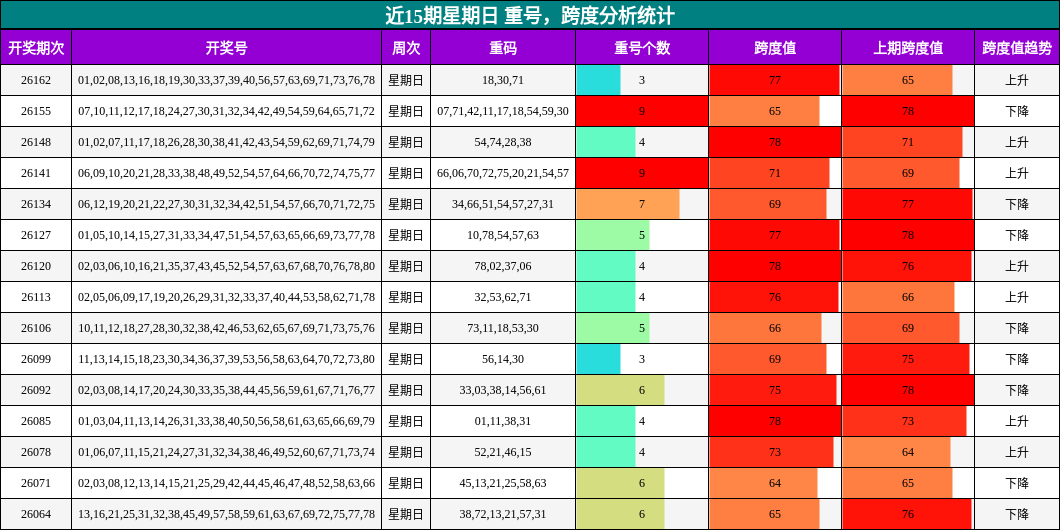Select orange 重号个数 bar in row 26134

[x=628, y=204]
